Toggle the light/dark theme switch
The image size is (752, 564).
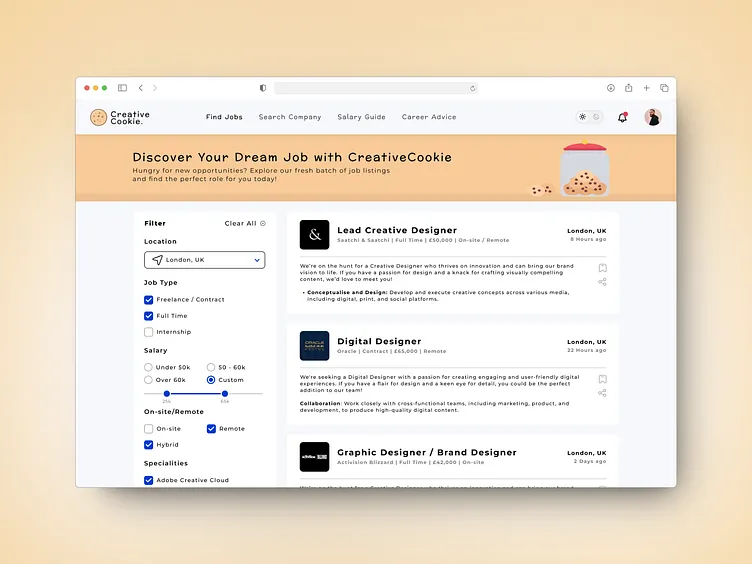pos(589,117)
